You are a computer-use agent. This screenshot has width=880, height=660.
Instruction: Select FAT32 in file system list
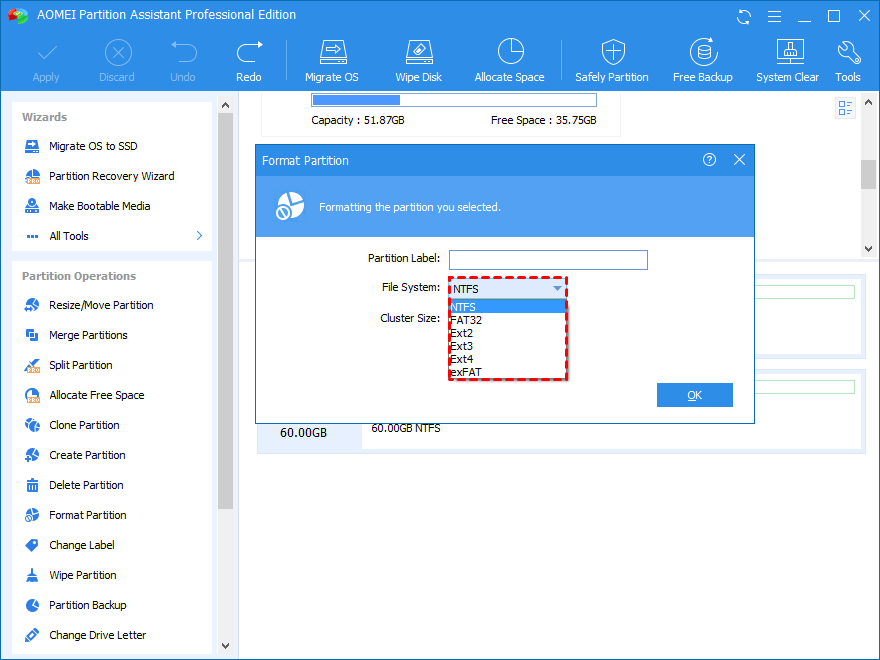pos(507,320)
